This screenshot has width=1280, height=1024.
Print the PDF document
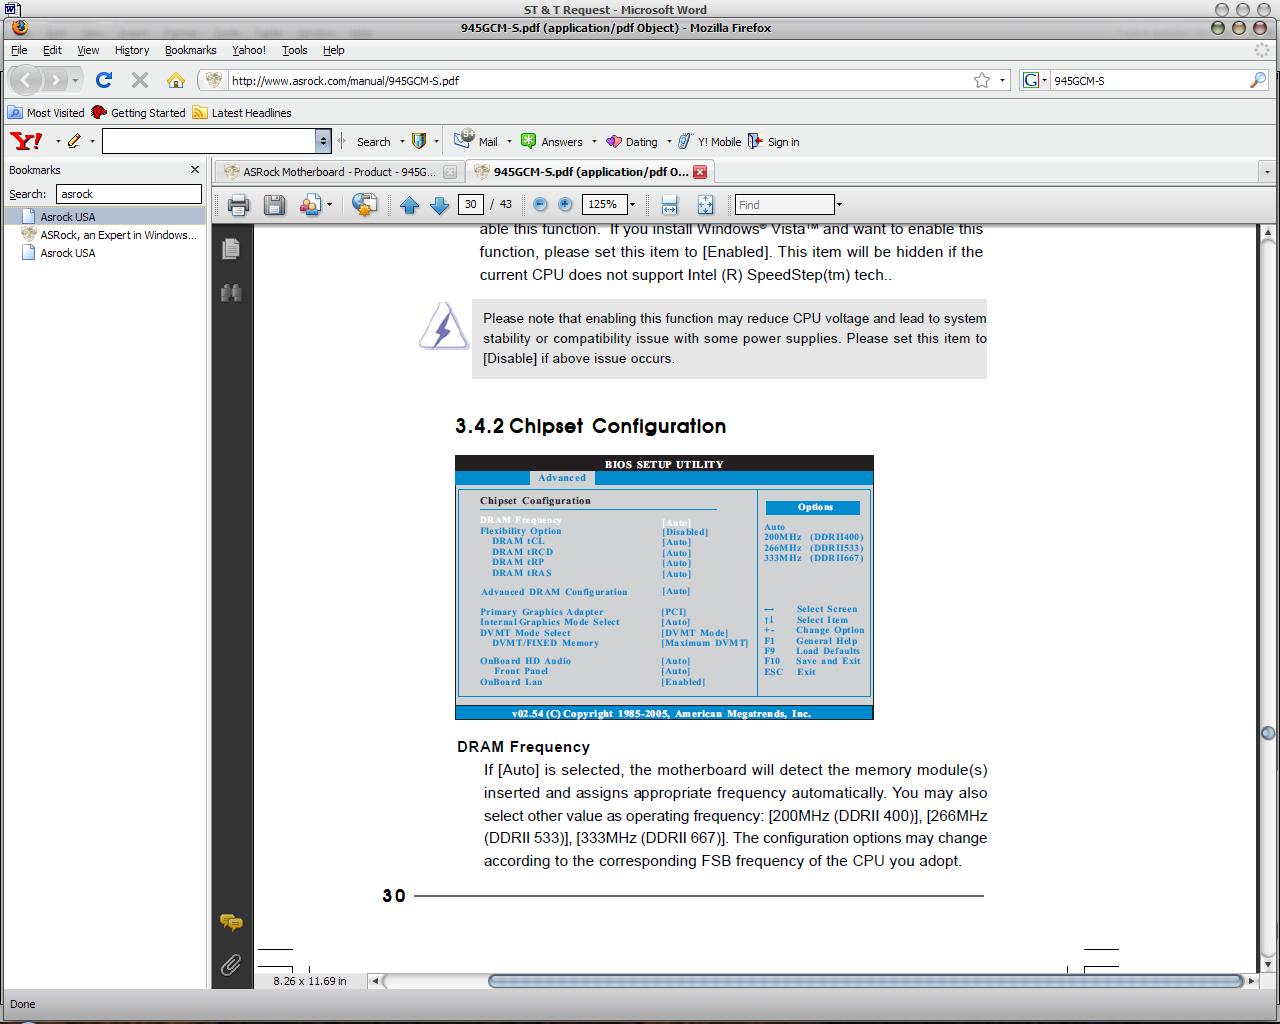click(x=238, y=205)
